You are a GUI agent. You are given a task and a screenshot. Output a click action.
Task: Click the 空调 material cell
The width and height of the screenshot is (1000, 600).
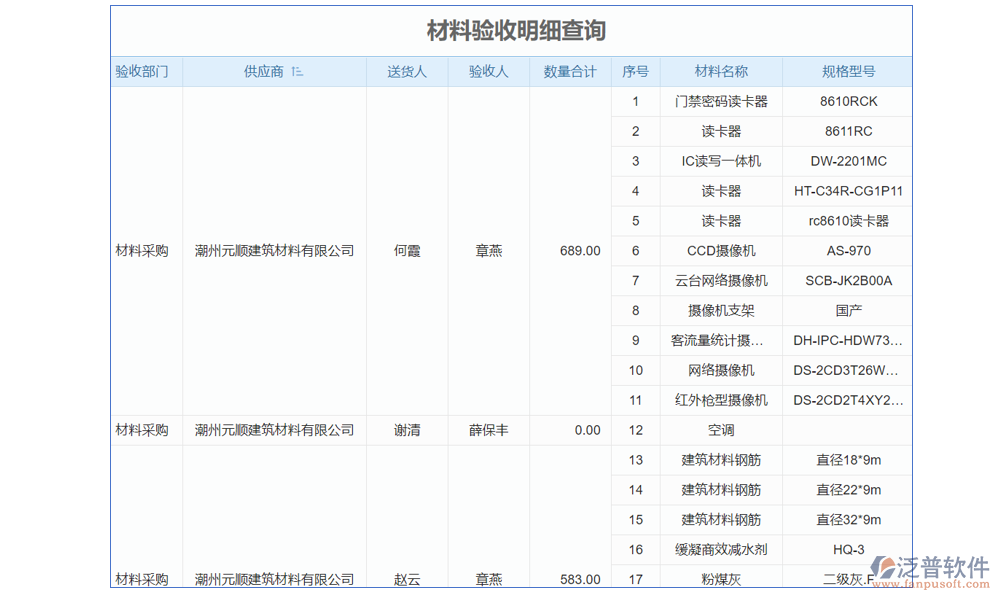[x=721, y=430]
